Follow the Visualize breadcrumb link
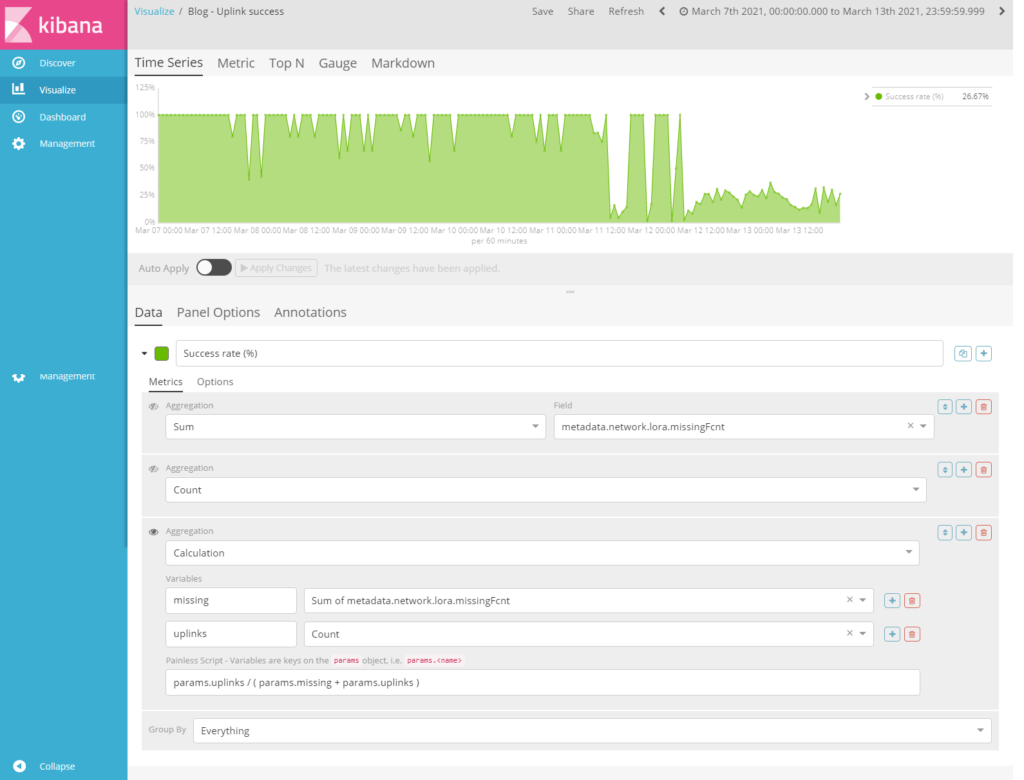This screenshot has width=1024, height=780. 154,11
